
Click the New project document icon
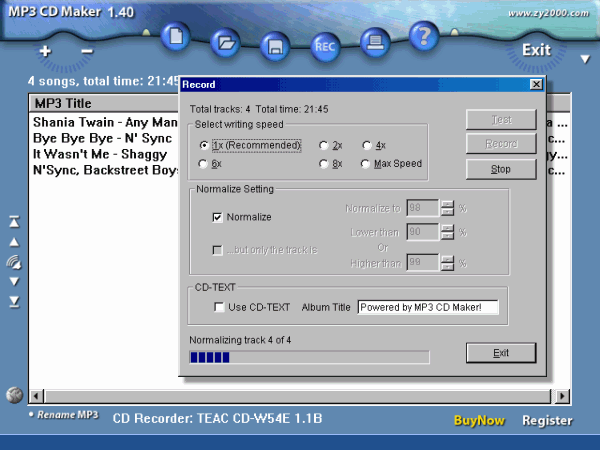[176, 37]
